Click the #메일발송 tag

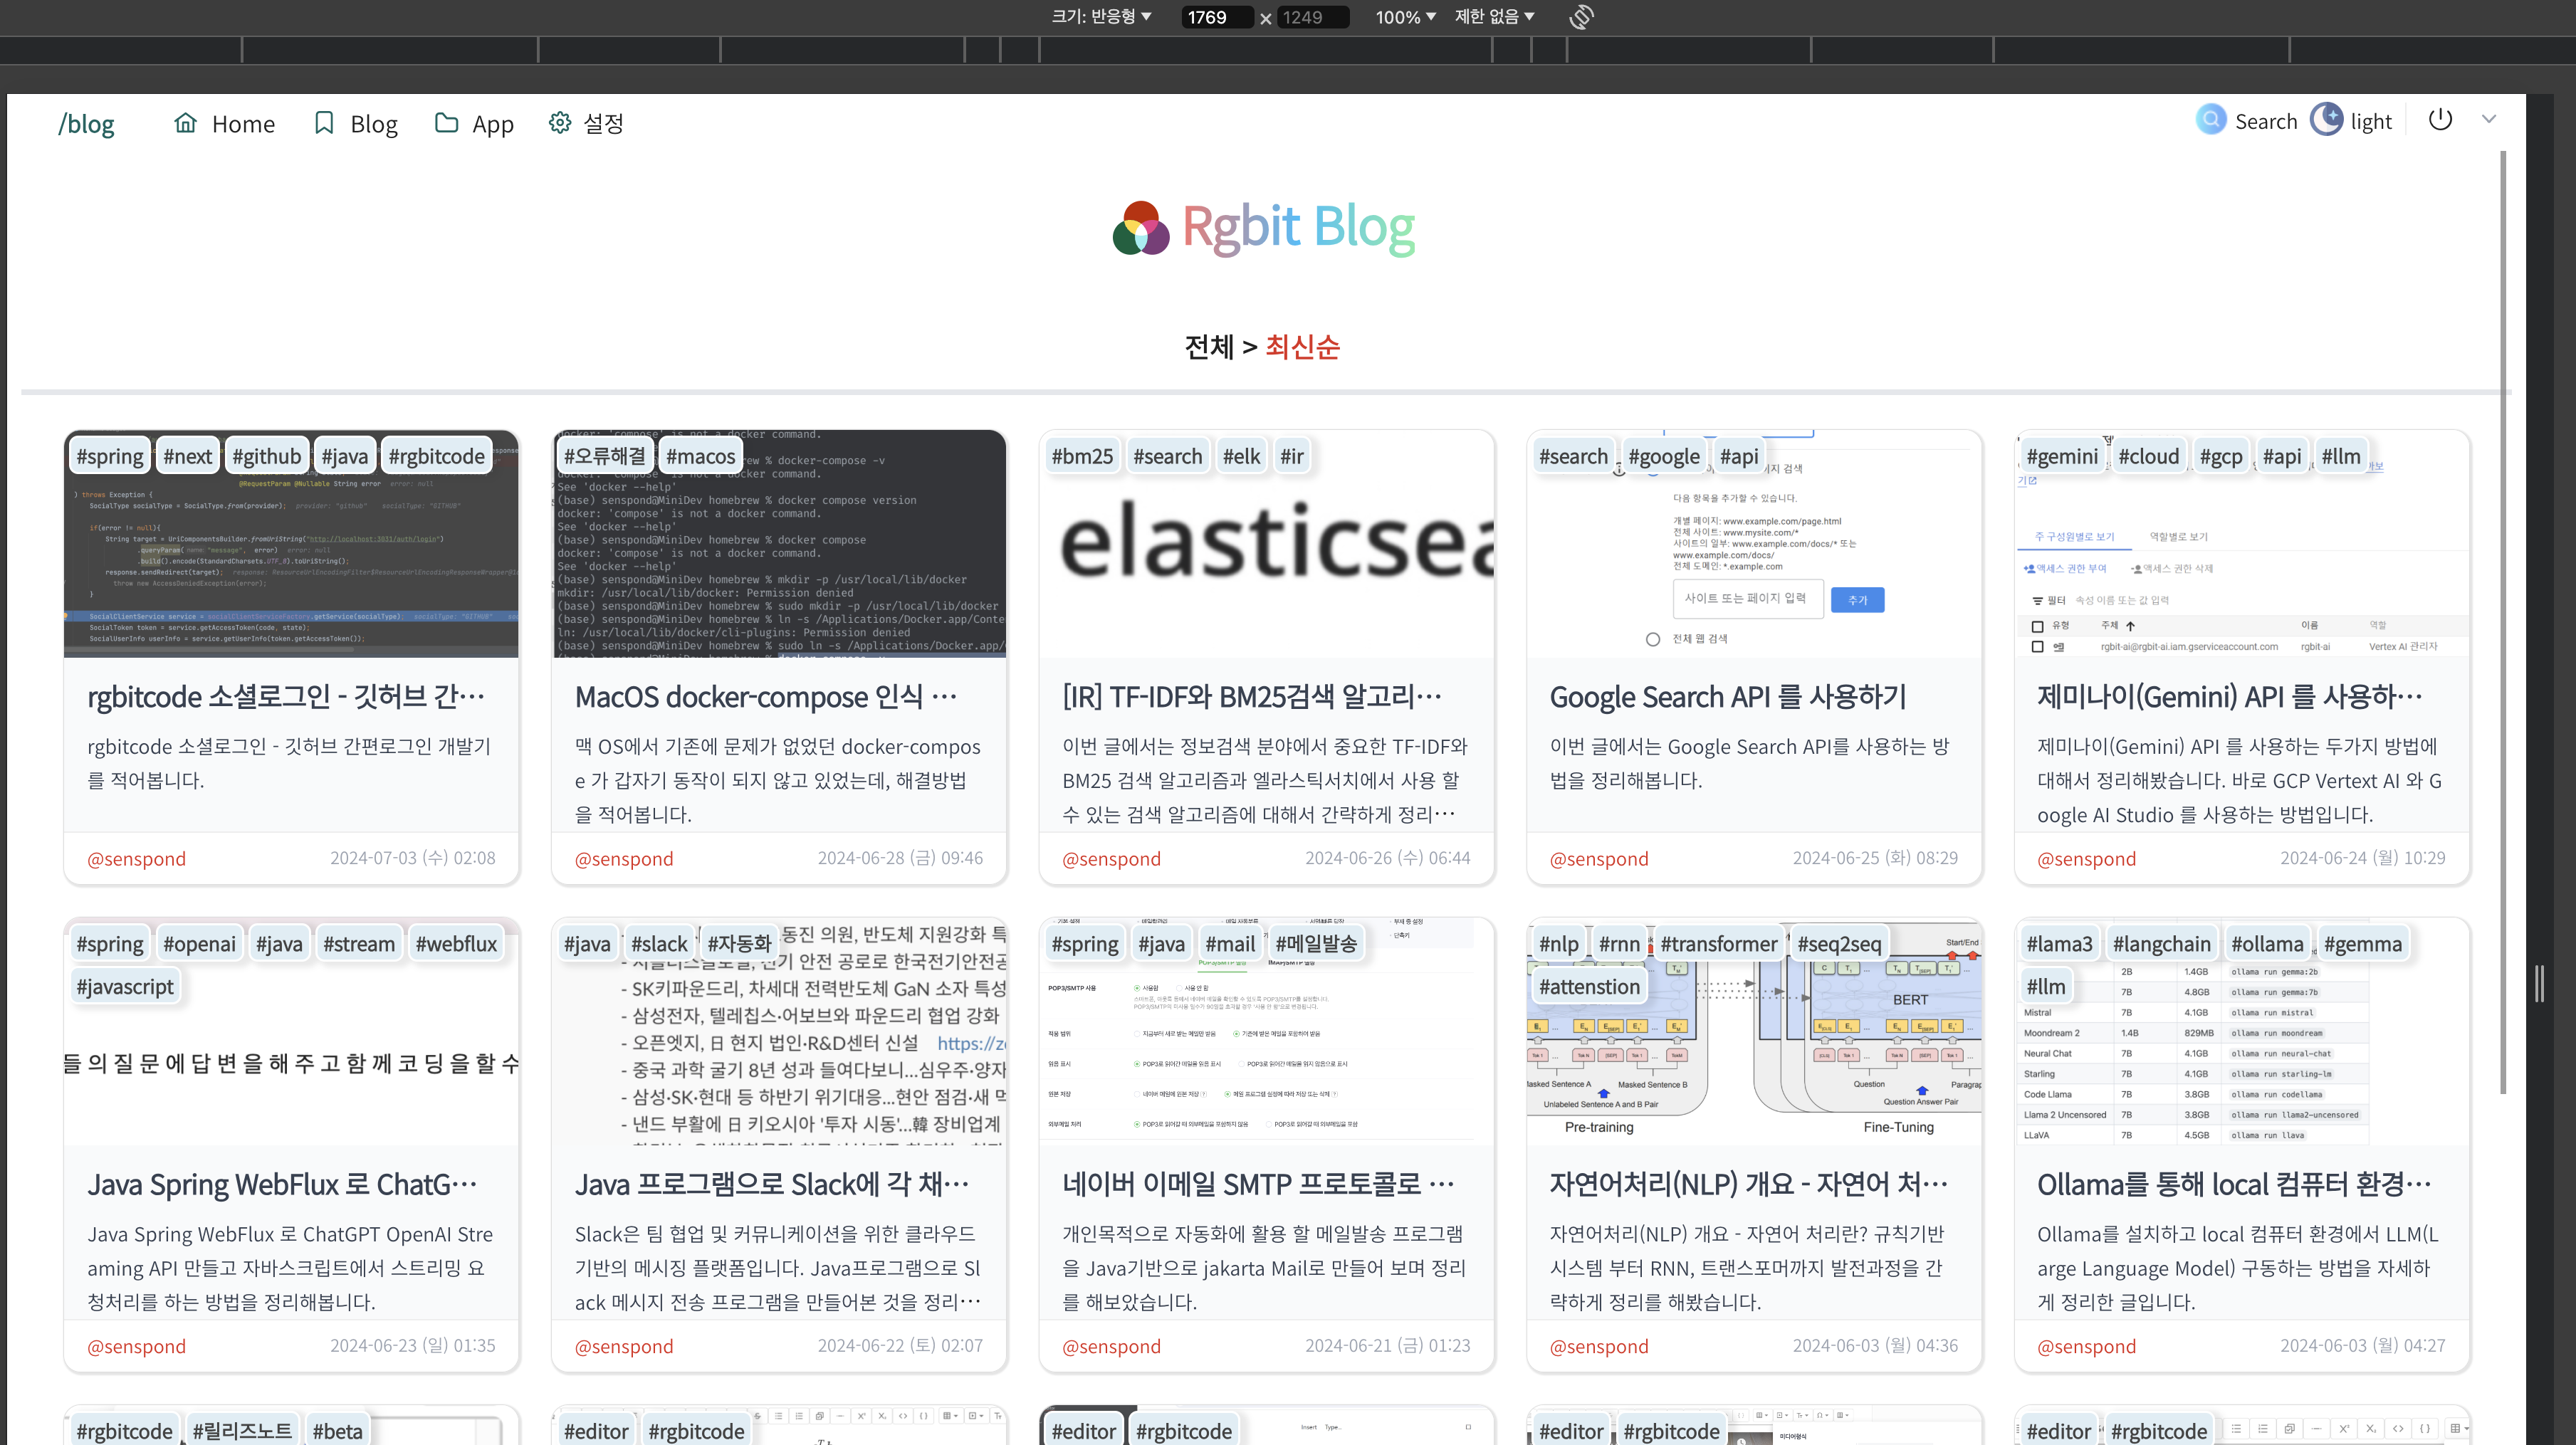pos(1316,943)
